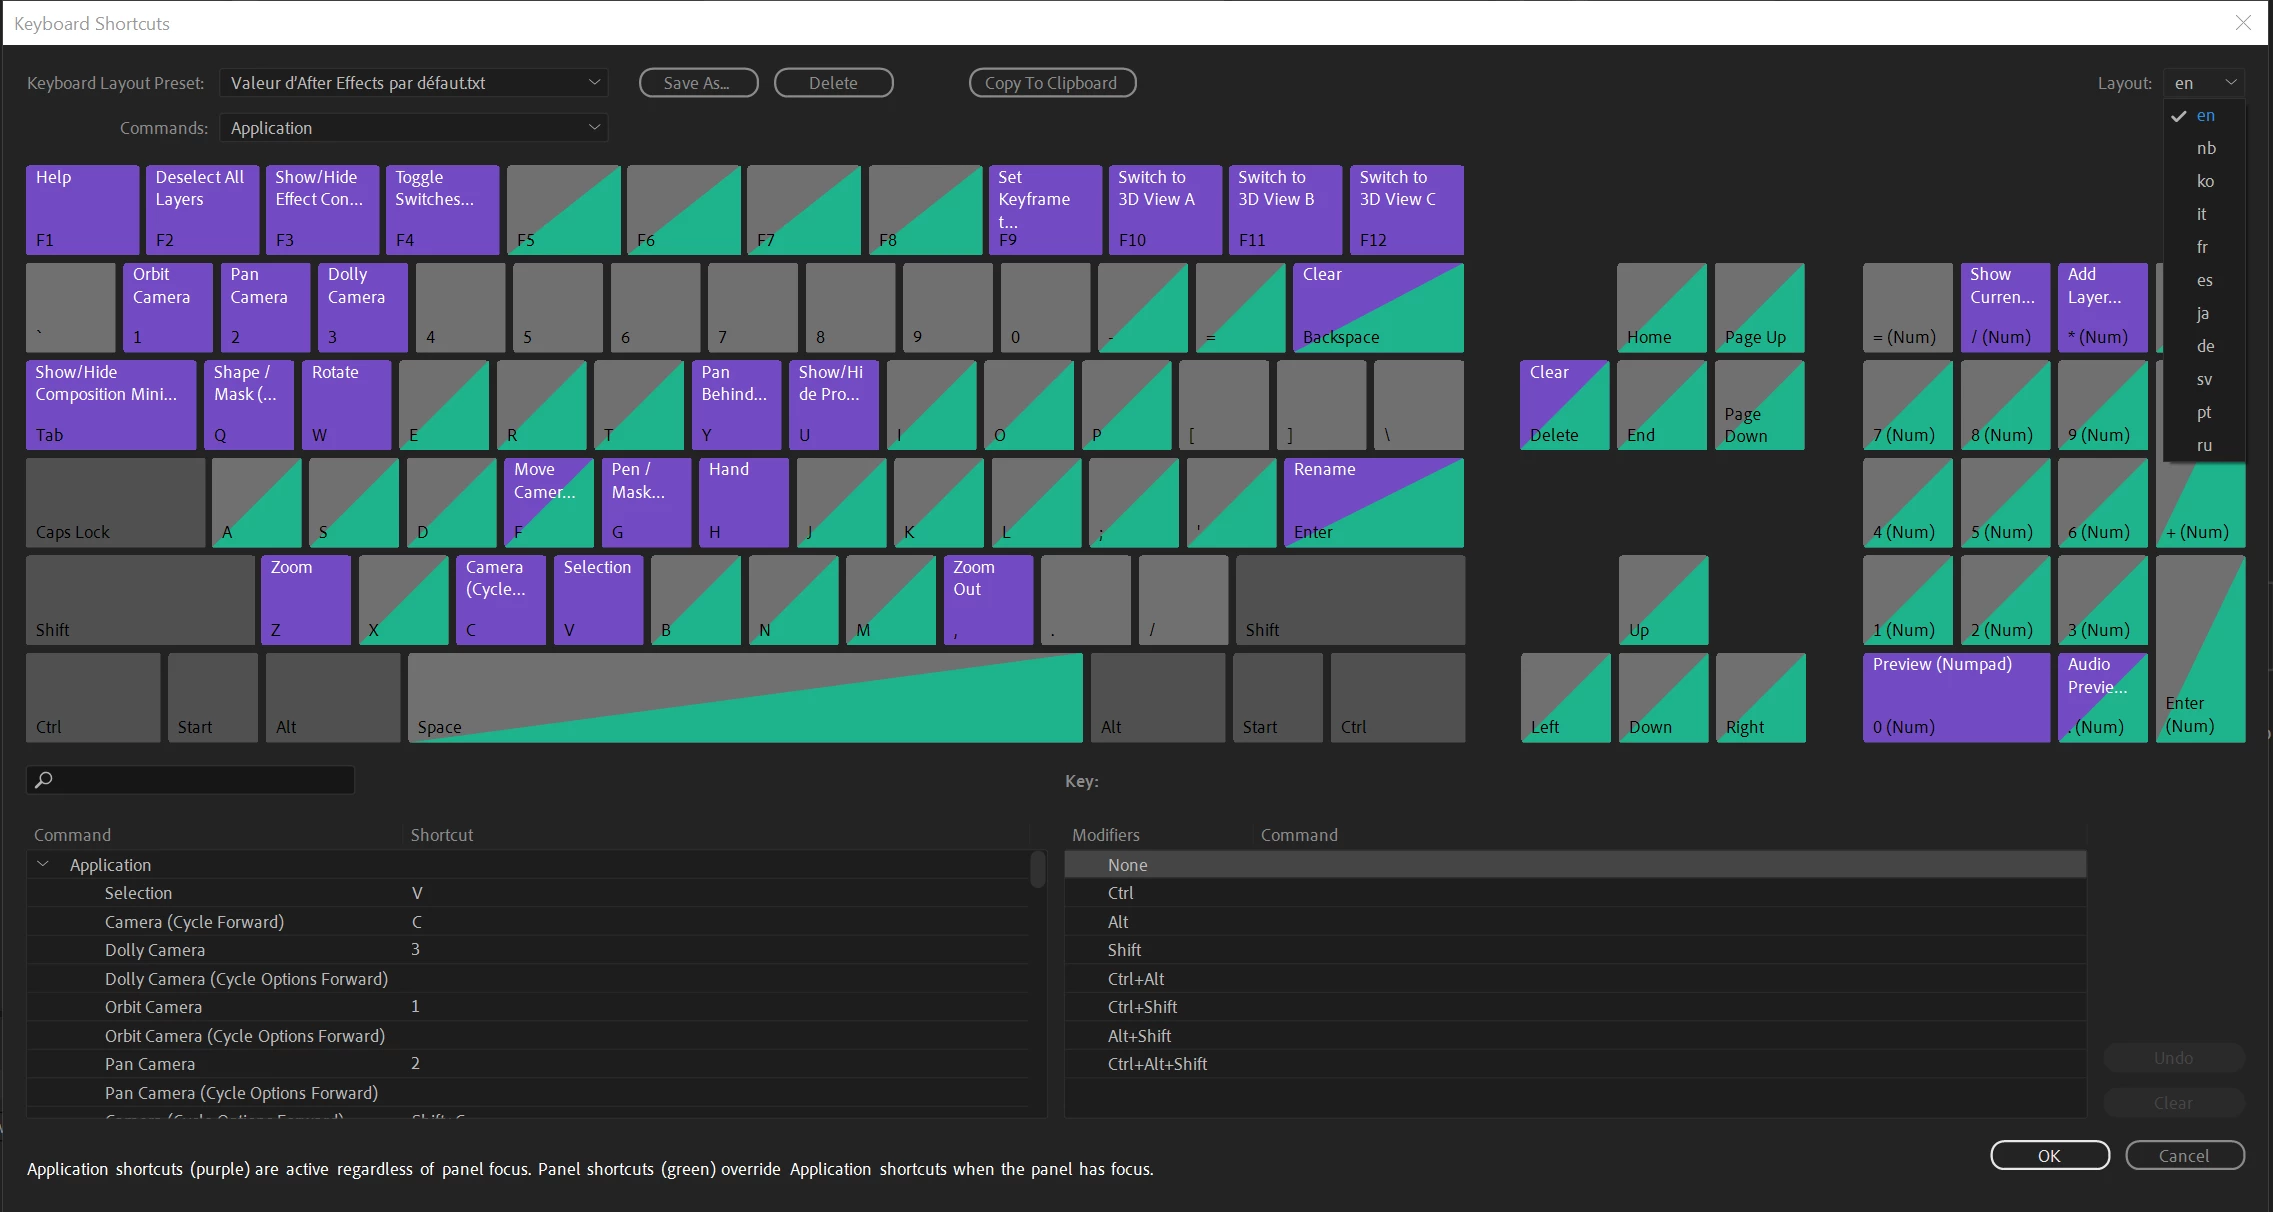Viewport: 2273px width, 1212px height.
Task: Click Copy To Clipboard button
Action: point(1052,83)
